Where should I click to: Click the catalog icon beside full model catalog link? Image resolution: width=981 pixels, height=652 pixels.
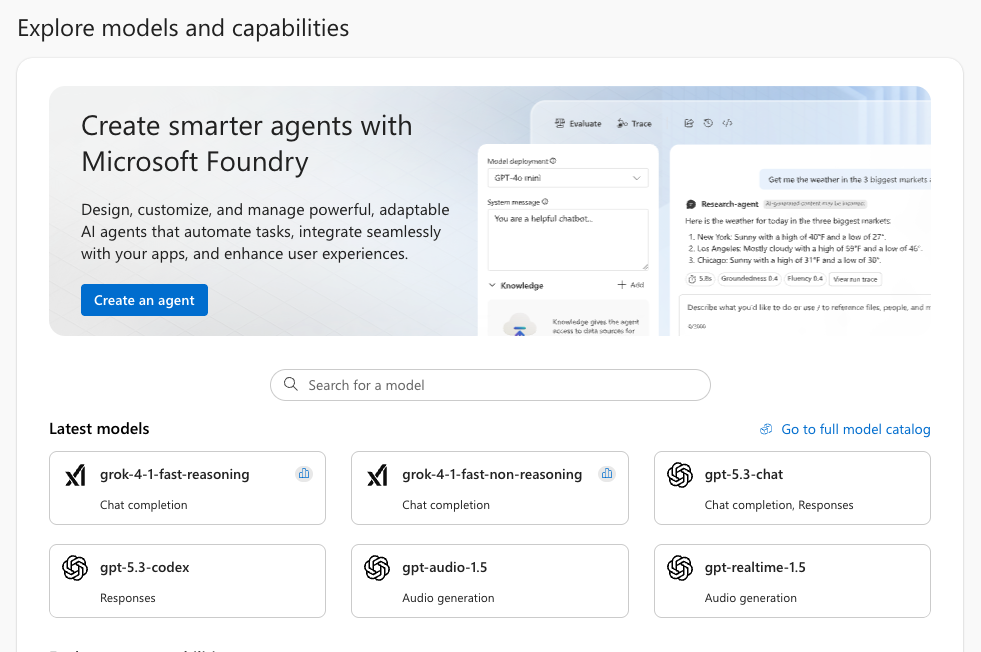[766, 429]
